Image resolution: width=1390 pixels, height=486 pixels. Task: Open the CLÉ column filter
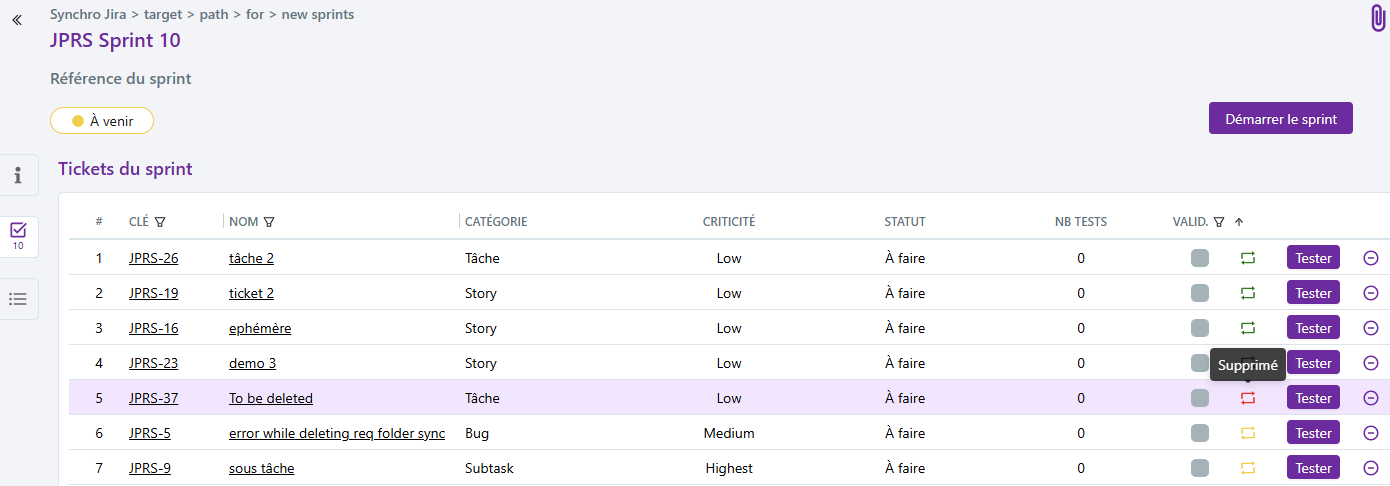[160, 222]
